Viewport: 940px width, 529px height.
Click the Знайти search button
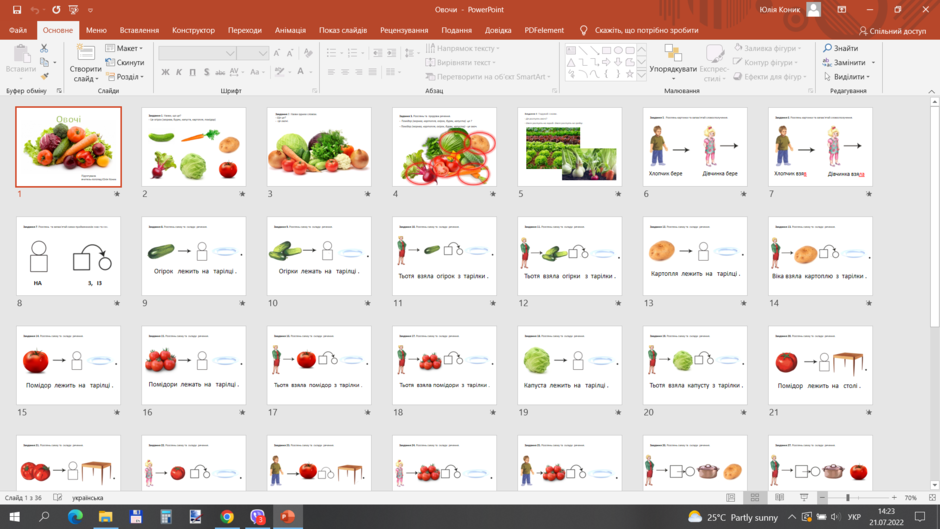coord(840,48)
